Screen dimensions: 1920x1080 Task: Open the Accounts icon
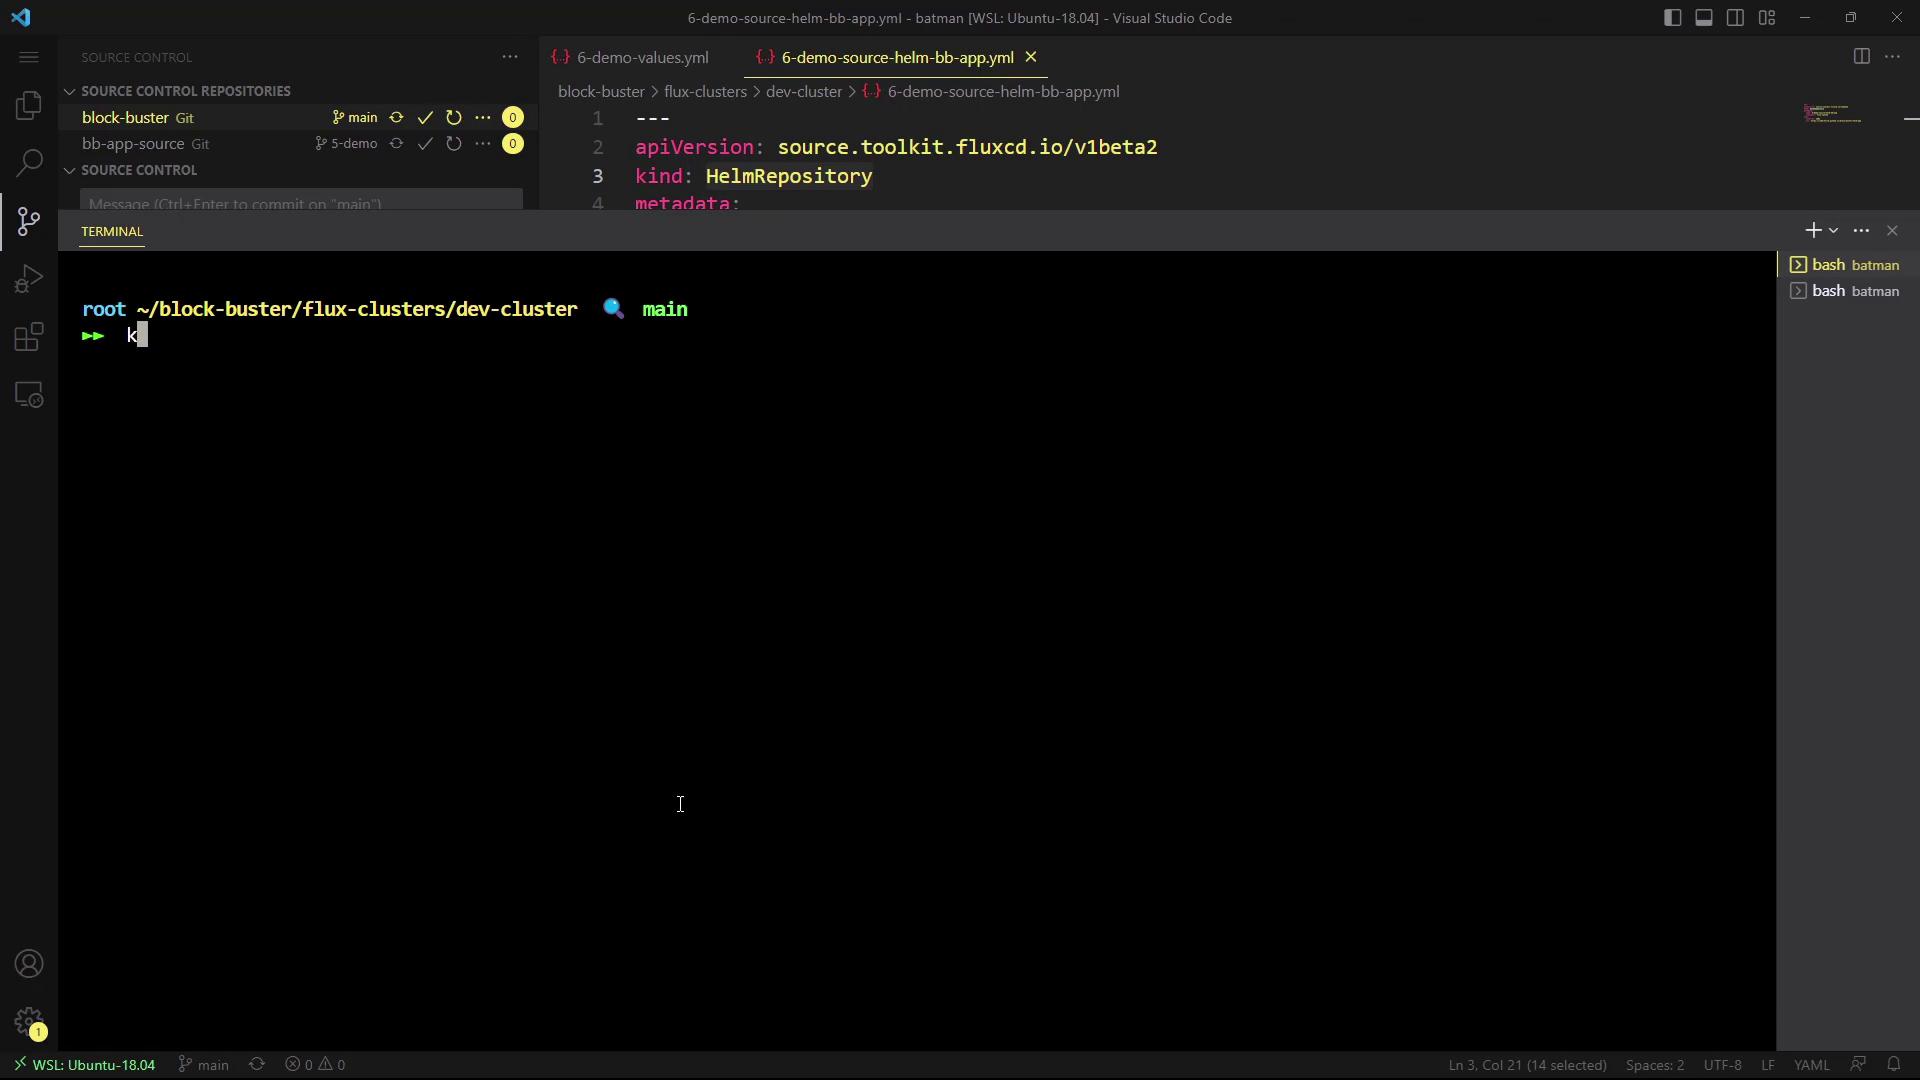(x=29, y=964)
